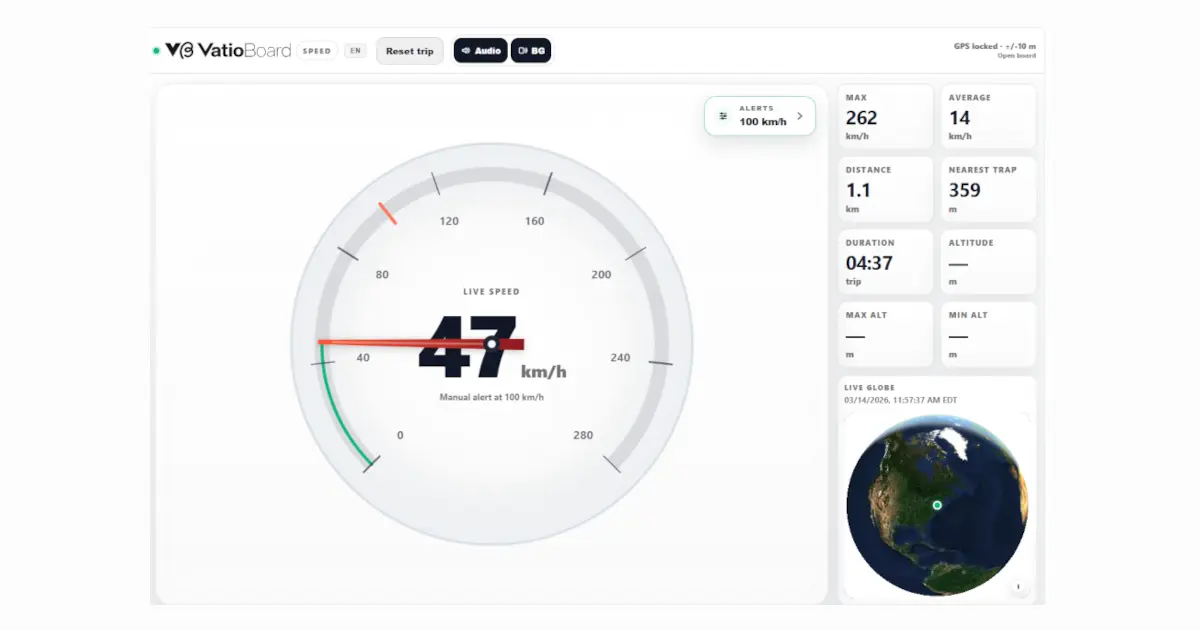Click the green location marker on globe
The width and height of the screenshot is (1200, 630).
(937, 505)
